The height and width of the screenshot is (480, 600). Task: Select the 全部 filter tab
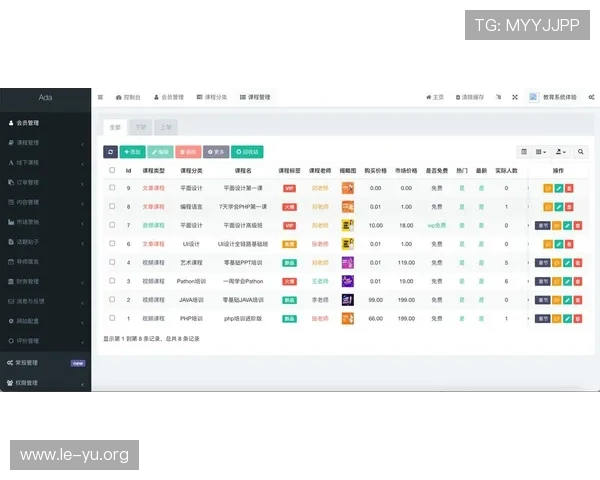click(x=115, y=127)
